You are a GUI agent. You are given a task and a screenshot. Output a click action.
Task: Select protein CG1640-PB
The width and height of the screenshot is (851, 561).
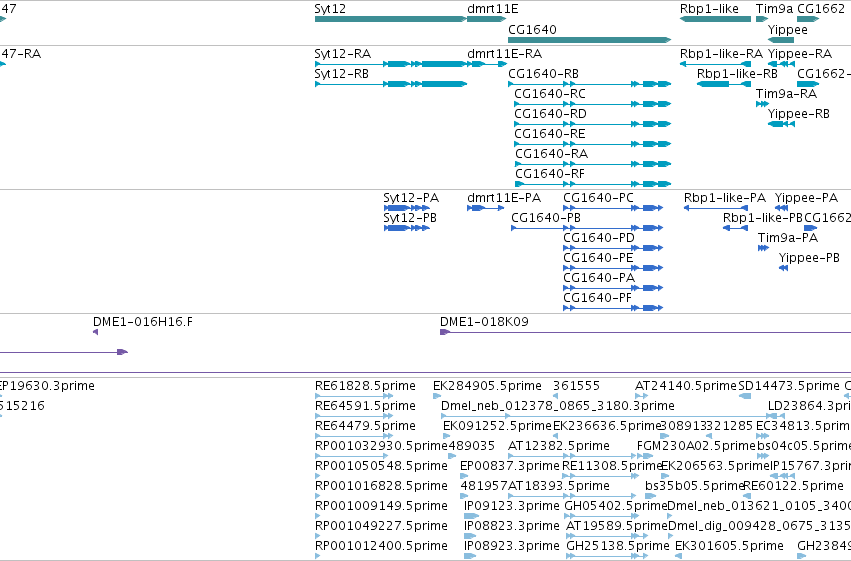point(587,228)
